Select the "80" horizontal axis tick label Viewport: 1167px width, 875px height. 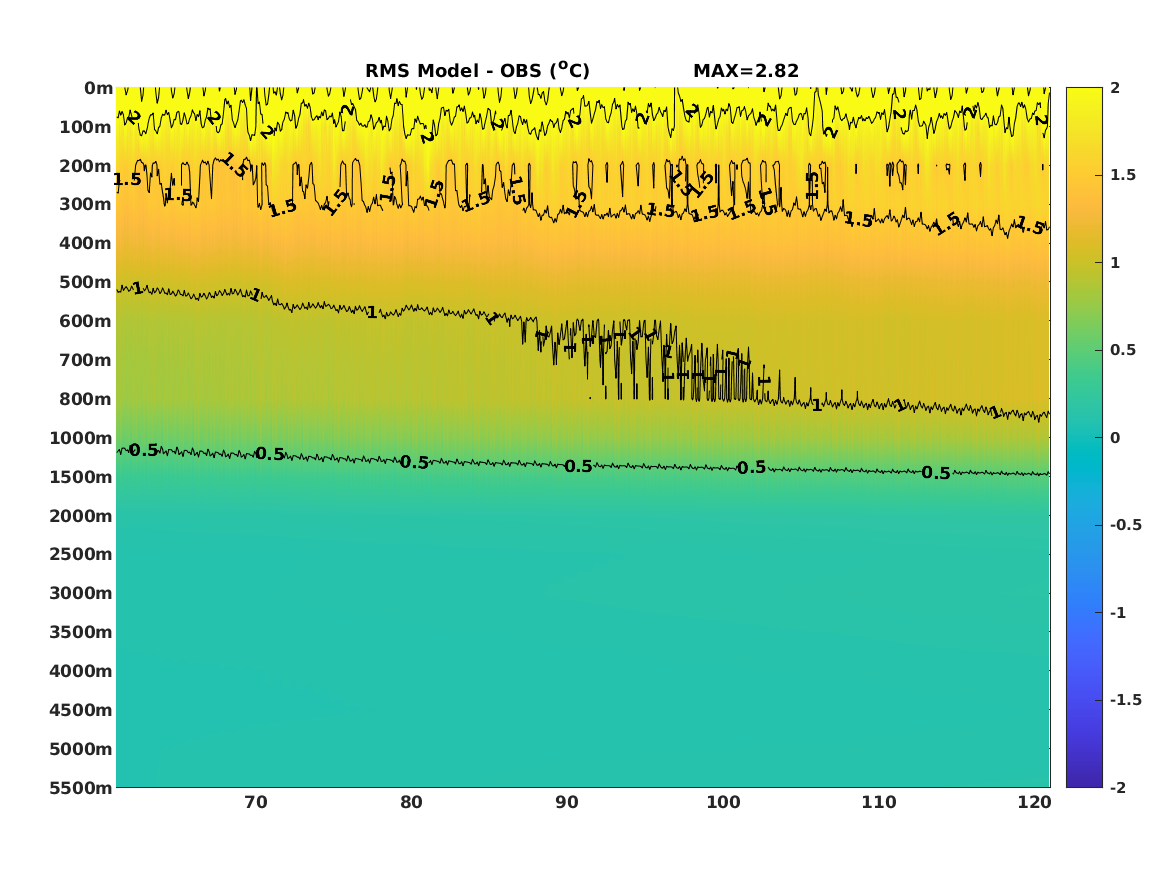pyautogui.click(x=412, y=803)
